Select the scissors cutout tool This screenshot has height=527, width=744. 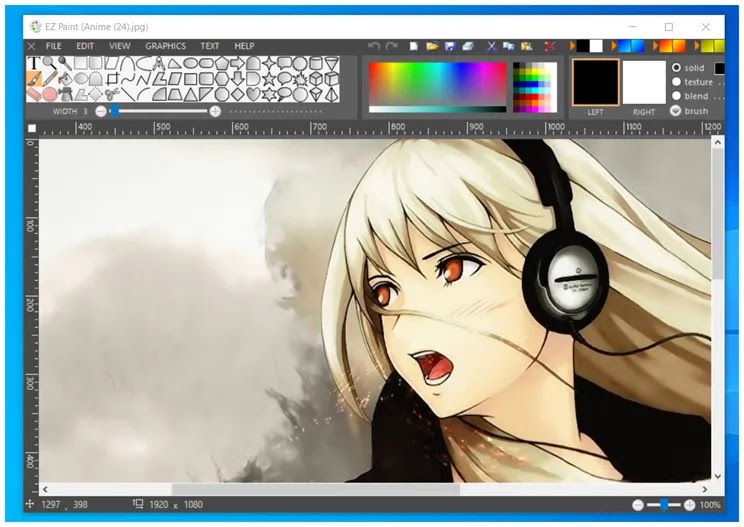point(112,93)
